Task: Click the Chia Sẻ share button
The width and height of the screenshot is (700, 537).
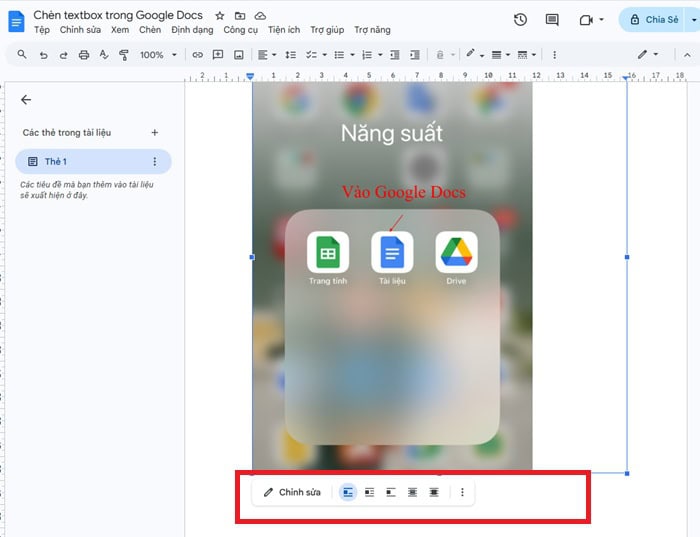Action: pyautogui.click(x=654, y=20)
